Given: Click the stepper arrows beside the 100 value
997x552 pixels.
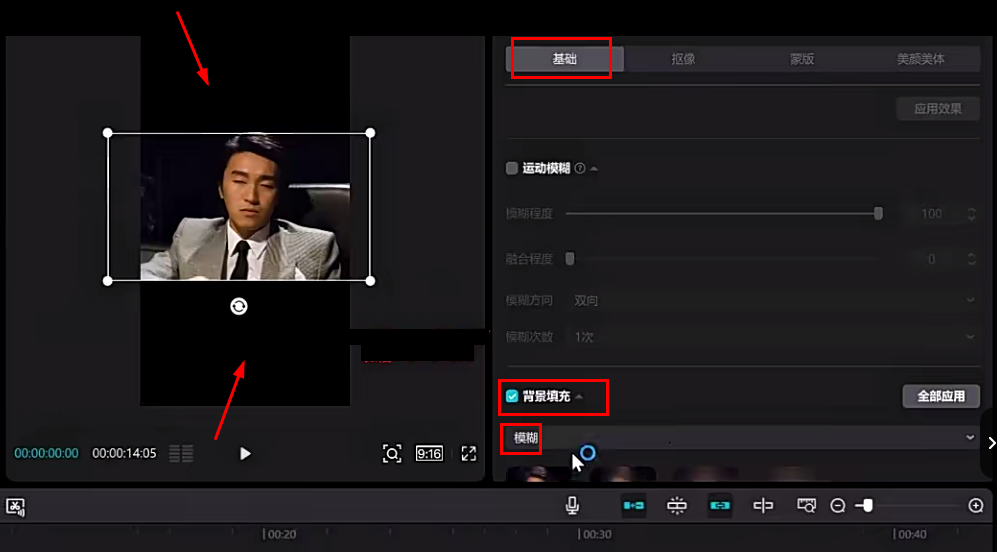Looking at the screenshot, I should click(971, 214).
